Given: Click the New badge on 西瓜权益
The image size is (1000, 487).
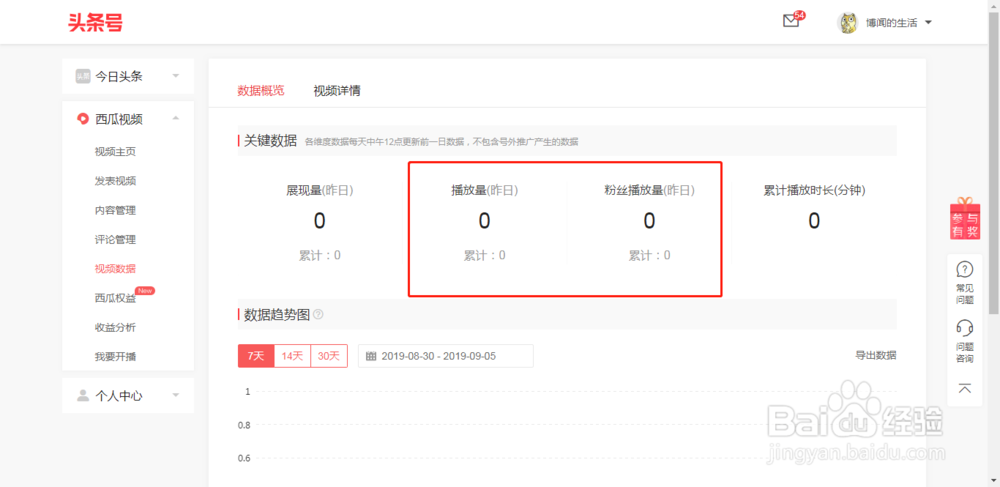Looking at the screenshot, I should pos(145,291).
